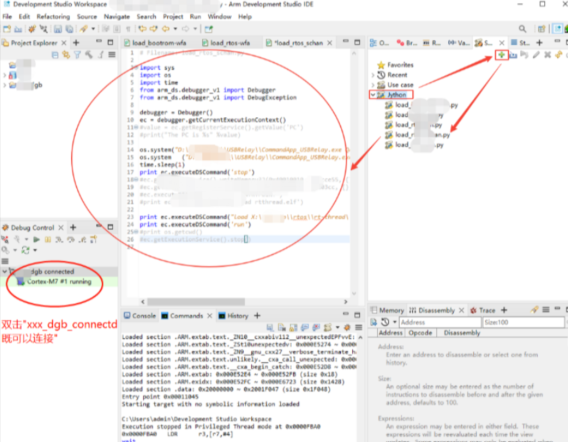Select Cortex-M7 #1 running entry

coord(59,282)
